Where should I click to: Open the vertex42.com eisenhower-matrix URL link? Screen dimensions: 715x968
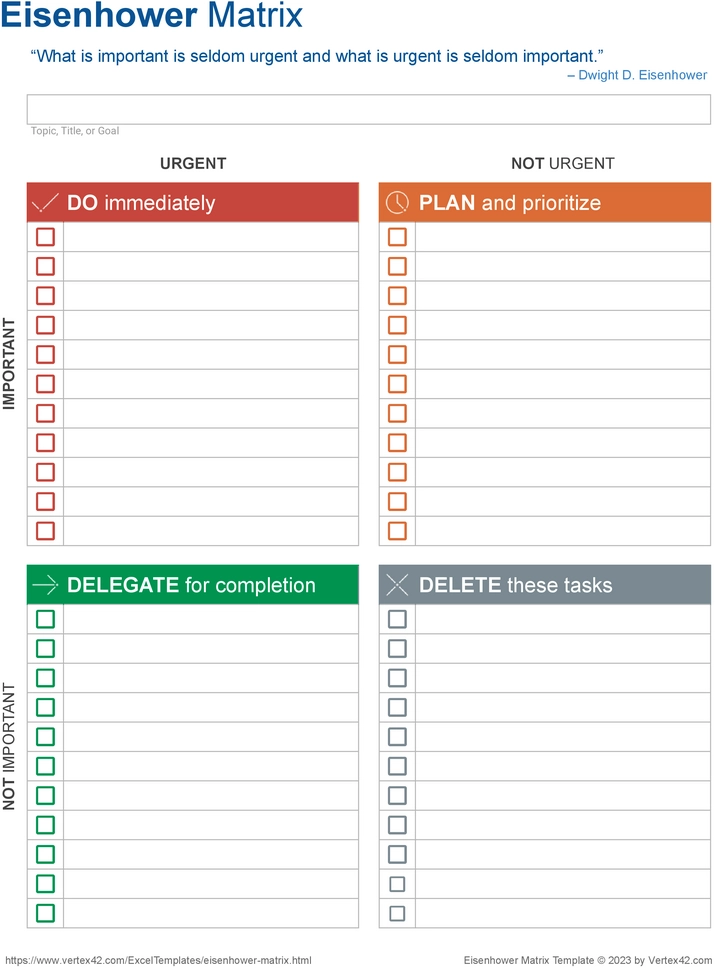coord(158,960)
